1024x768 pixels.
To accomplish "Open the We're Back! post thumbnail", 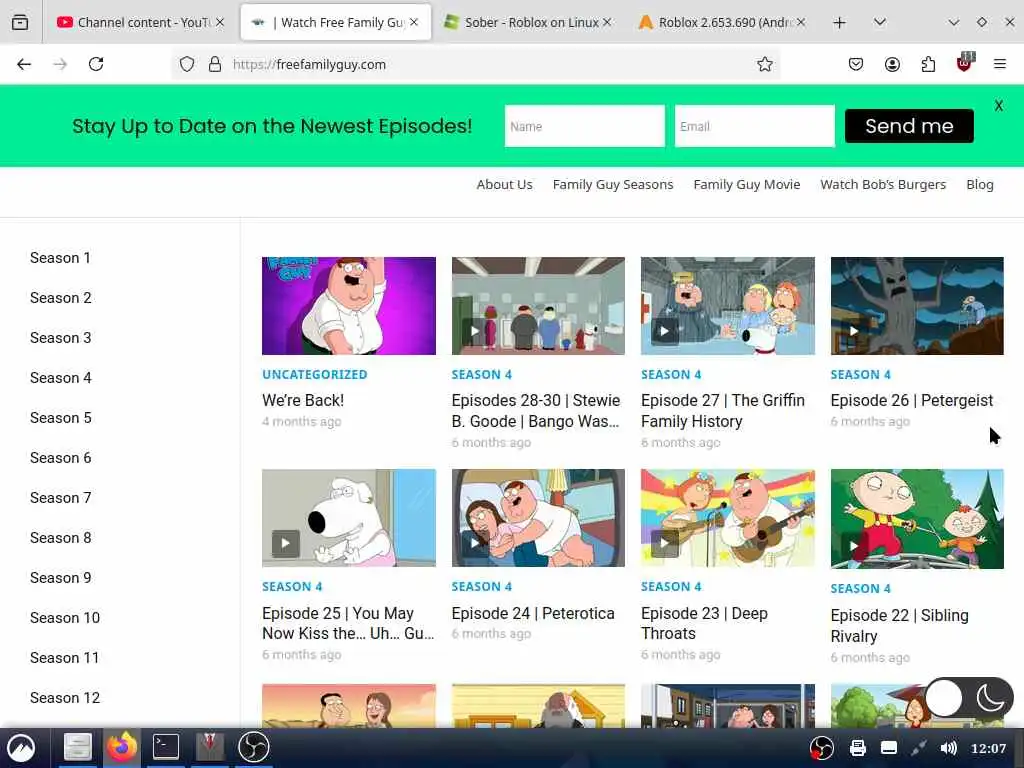I will click(x=349, y=306).
